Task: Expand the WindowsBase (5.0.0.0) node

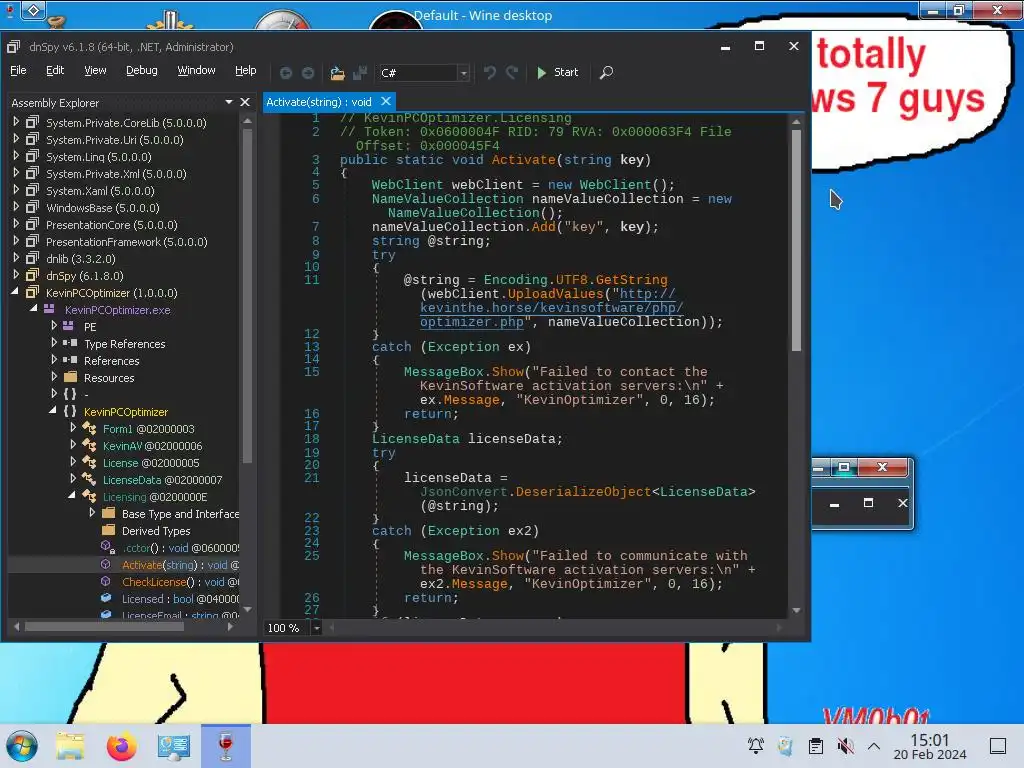Action: 16,207
